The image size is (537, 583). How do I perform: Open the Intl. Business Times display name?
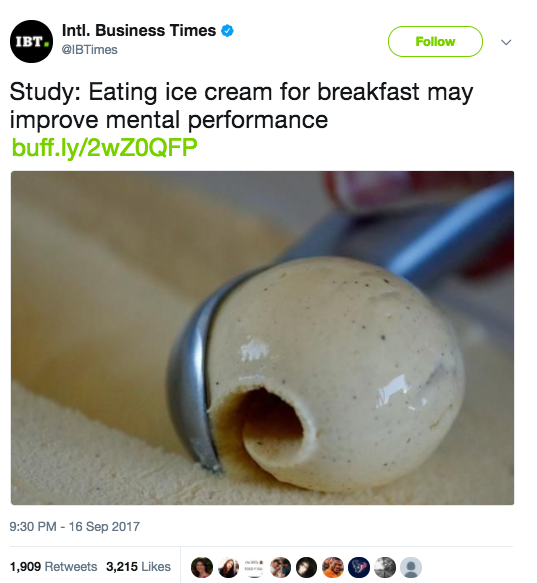click(x=139, y=30)
